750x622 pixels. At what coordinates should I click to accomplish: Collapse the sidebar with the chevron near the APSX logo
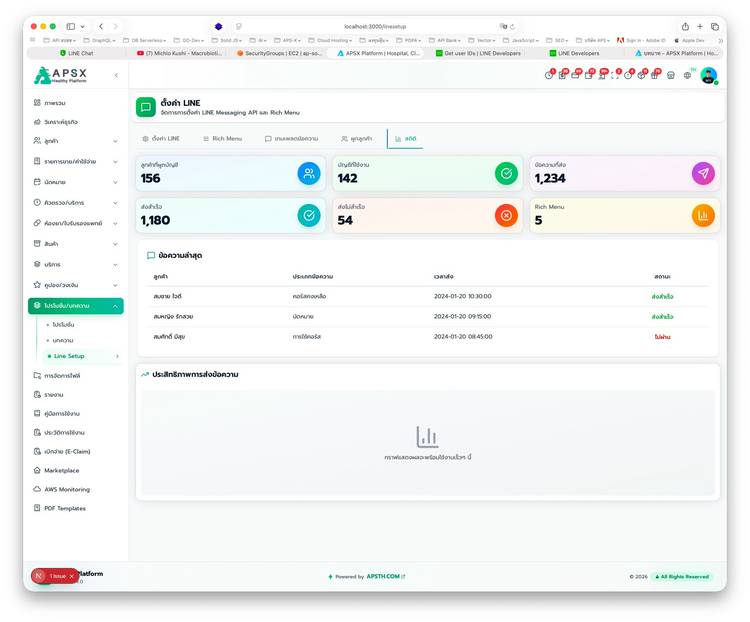115,75
